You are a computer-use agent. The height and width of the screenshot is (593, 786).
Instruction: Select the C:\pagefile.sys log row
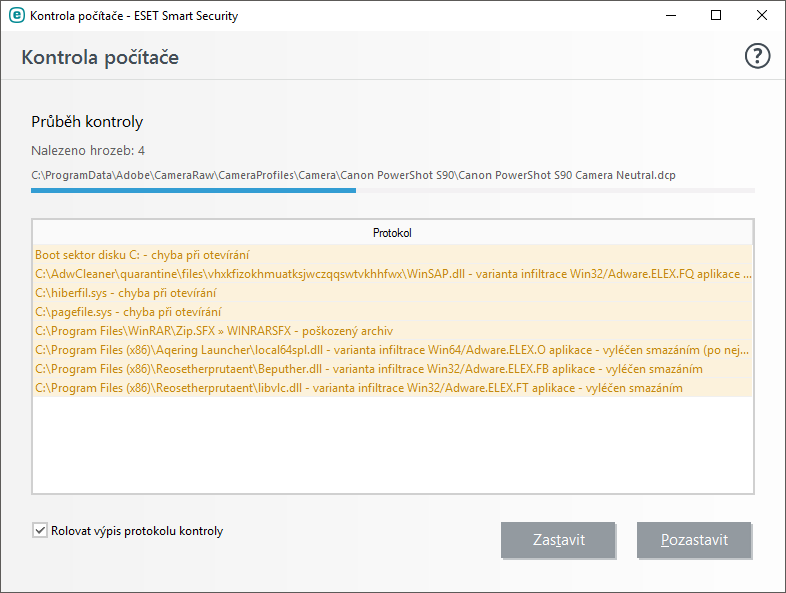pyautogui.click(x=392, y=312)
